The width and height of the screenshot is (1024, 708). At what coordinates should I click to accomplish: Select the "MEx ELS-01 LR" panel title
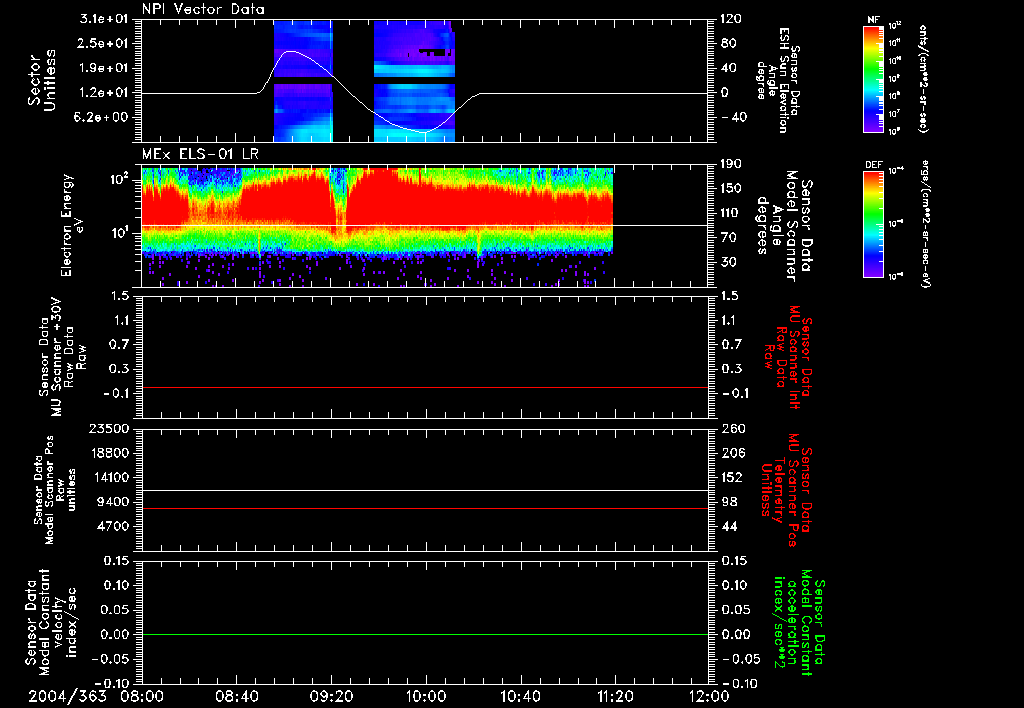200,155
